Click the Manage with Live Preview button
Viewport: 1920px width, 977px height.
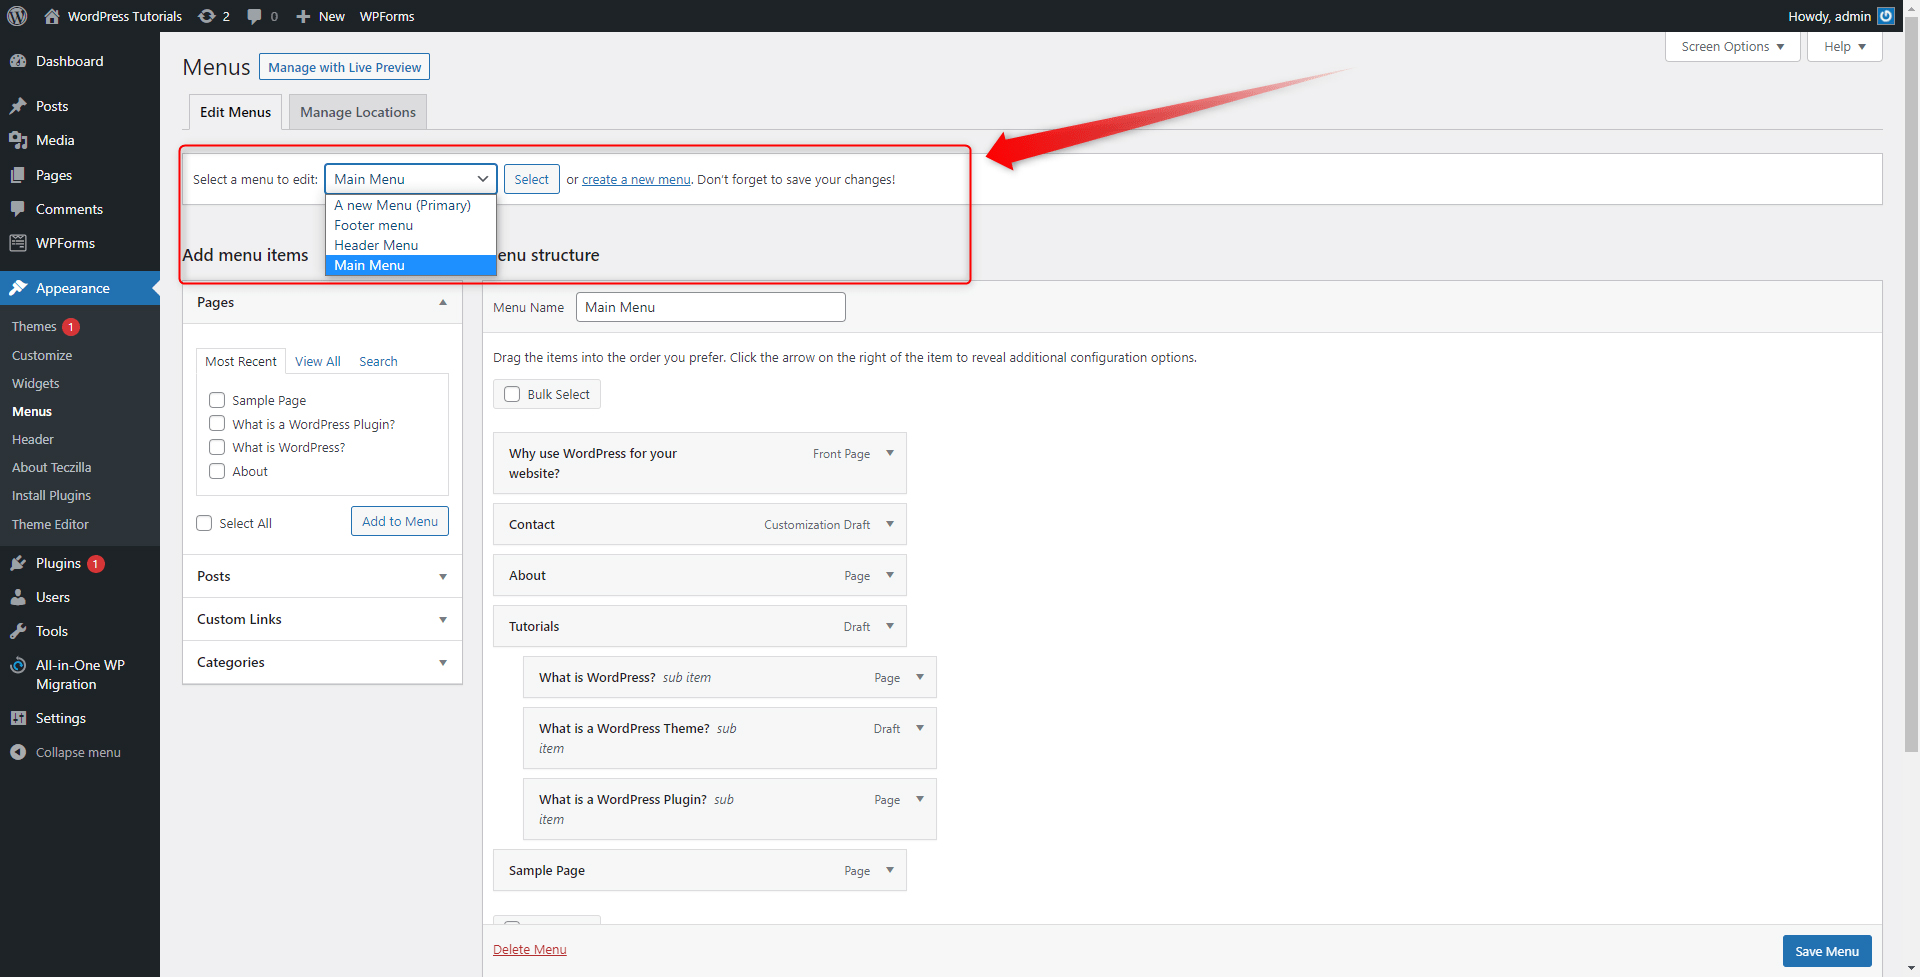pyautogui.click(x=344, y=67)
